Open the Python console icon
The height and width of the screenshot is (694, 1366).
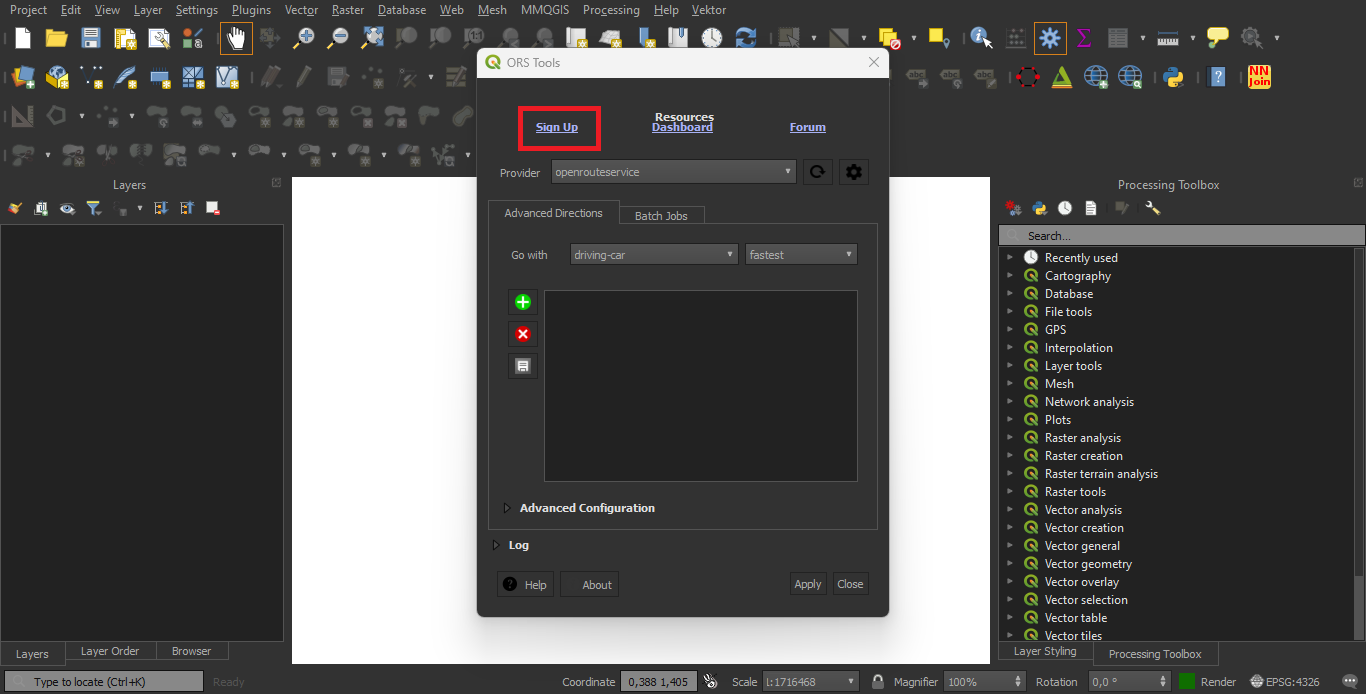pyautogui.click(x=1173, y=77)
